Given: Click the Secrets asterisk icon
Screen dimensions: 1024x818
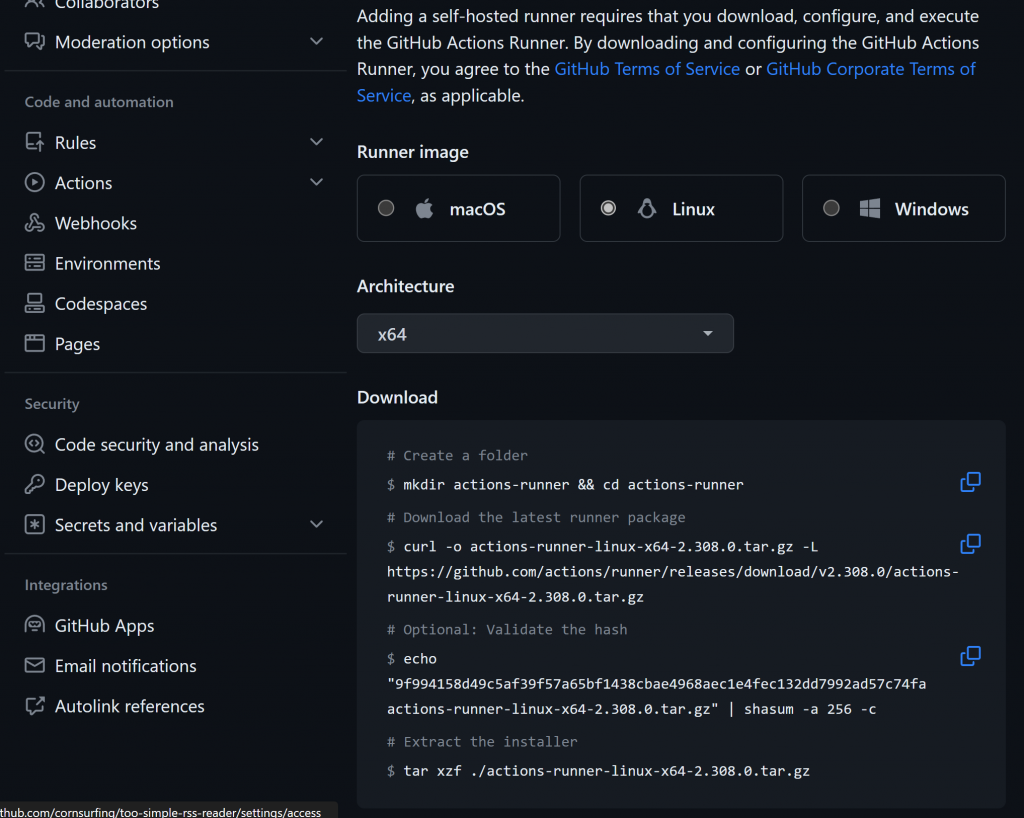Looking at the screenshot, I should 35,524.
